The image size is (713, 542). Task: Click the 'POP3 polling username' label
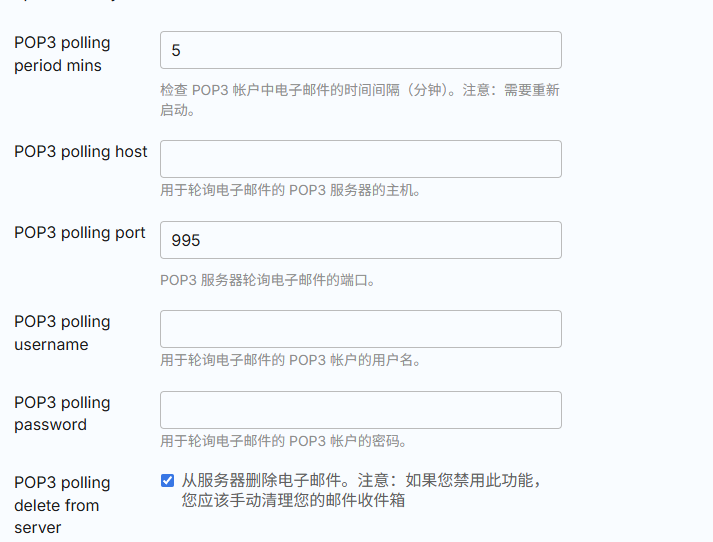click(62, 333)
